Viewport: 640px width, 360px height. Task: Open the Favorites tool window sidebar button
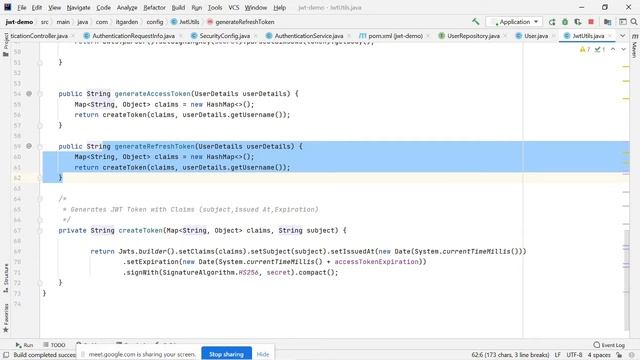tap(6, 318)
